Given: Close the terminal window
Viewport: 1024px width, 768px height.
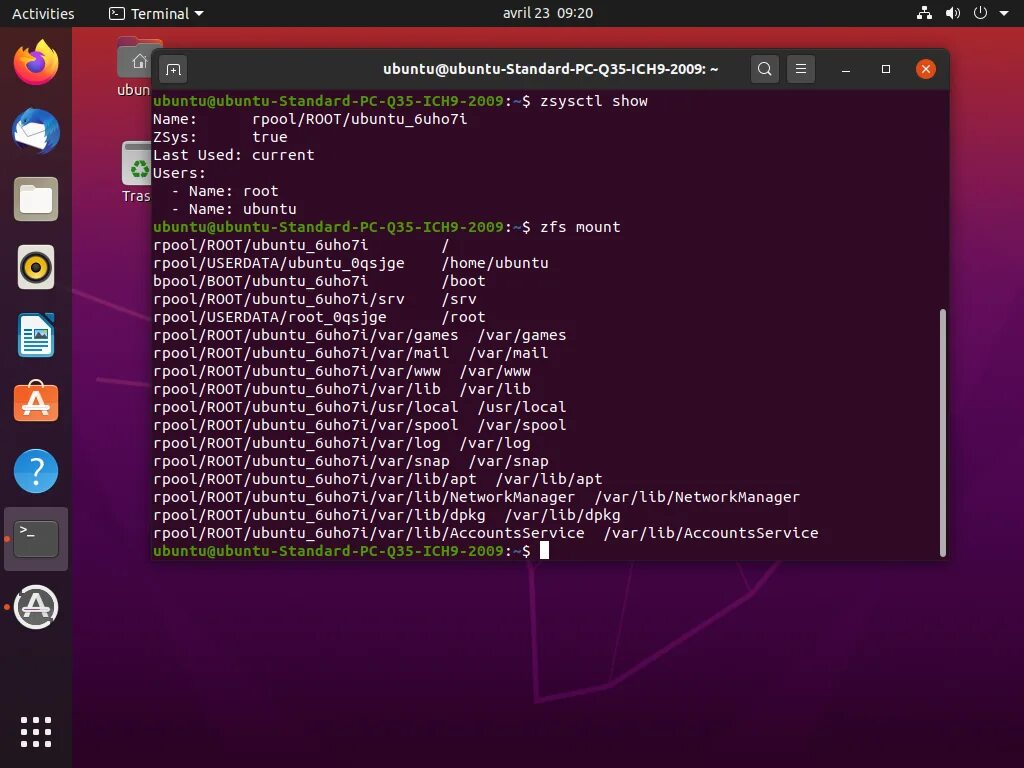Looking at the screenshot, I should tap(925, 69).
